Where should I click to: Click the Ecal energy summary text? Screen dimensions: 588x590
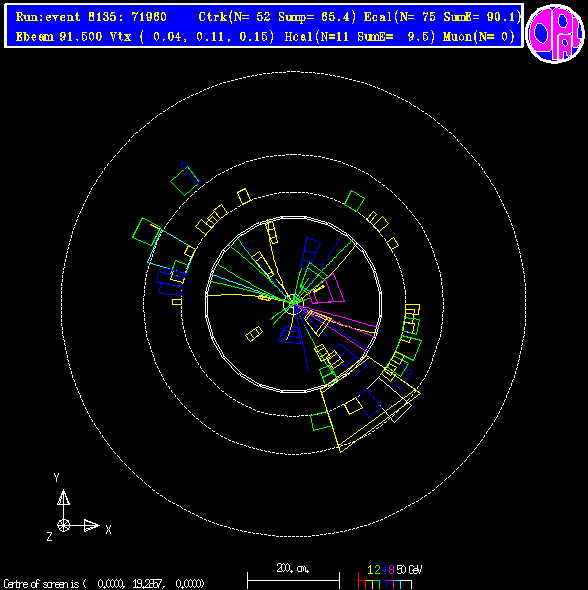442,17
